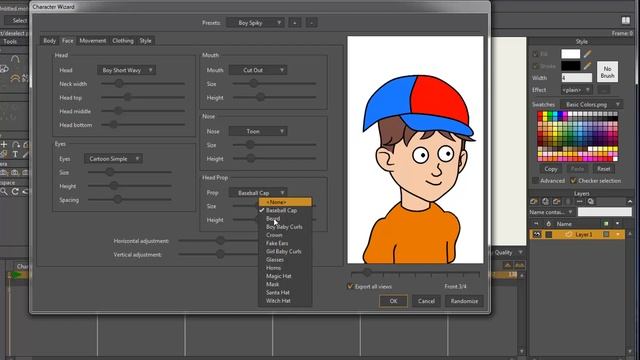Choose None from the Prop list
Image resolution: width=640 pixels, height=360 pixels.
pyautogui.click(x=285, y=202)
